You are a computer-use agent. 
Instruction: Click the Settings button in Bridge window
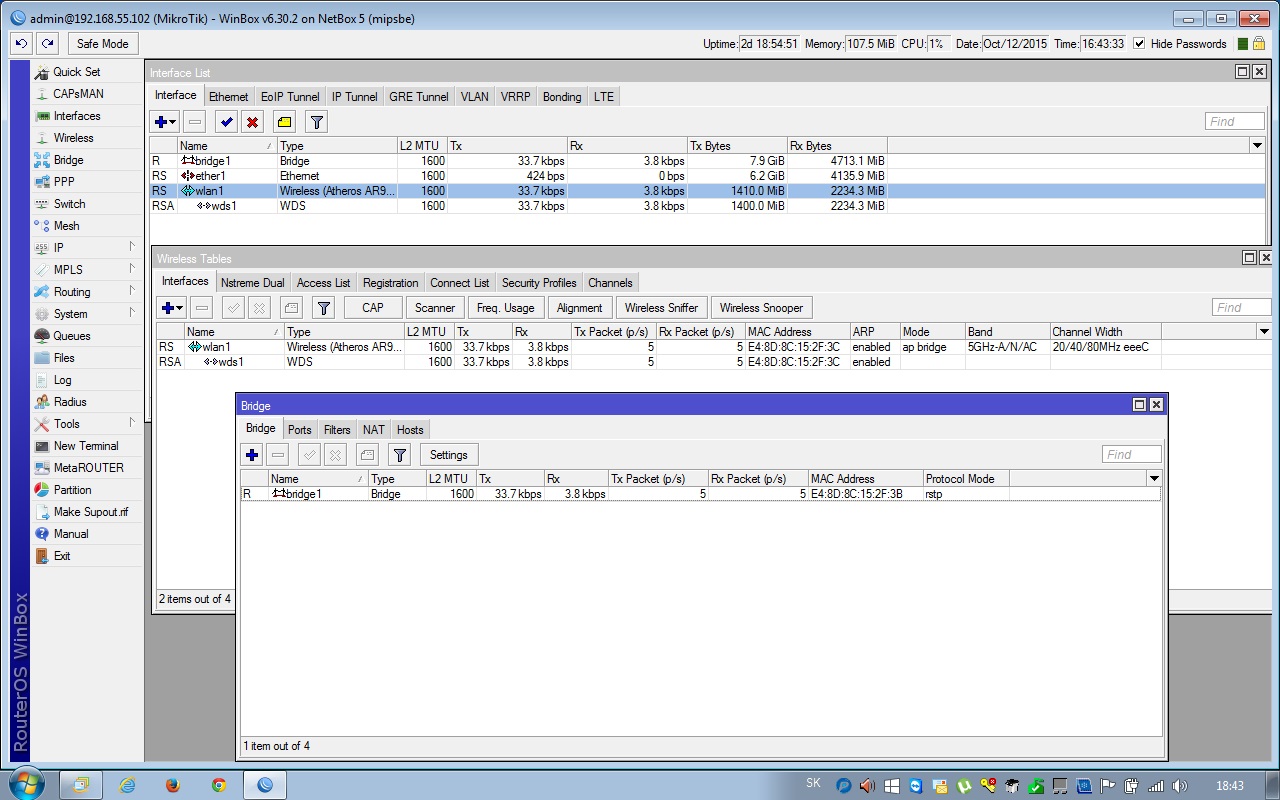tap(449, 455)
